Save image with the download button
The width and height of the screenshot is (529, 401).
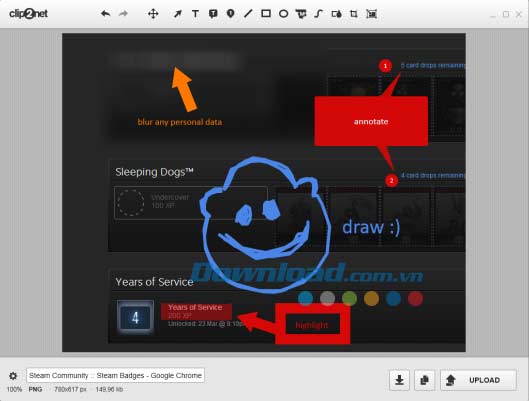pyautogui.click(x=399, y=380)
